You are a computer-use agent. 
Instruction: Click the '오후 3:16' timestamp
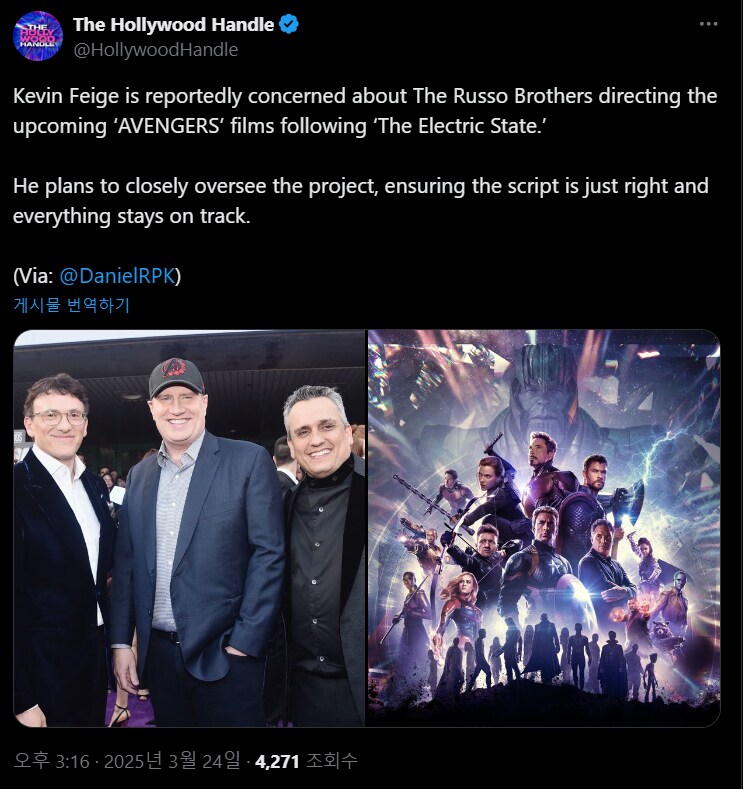click(x=51, y=761)
